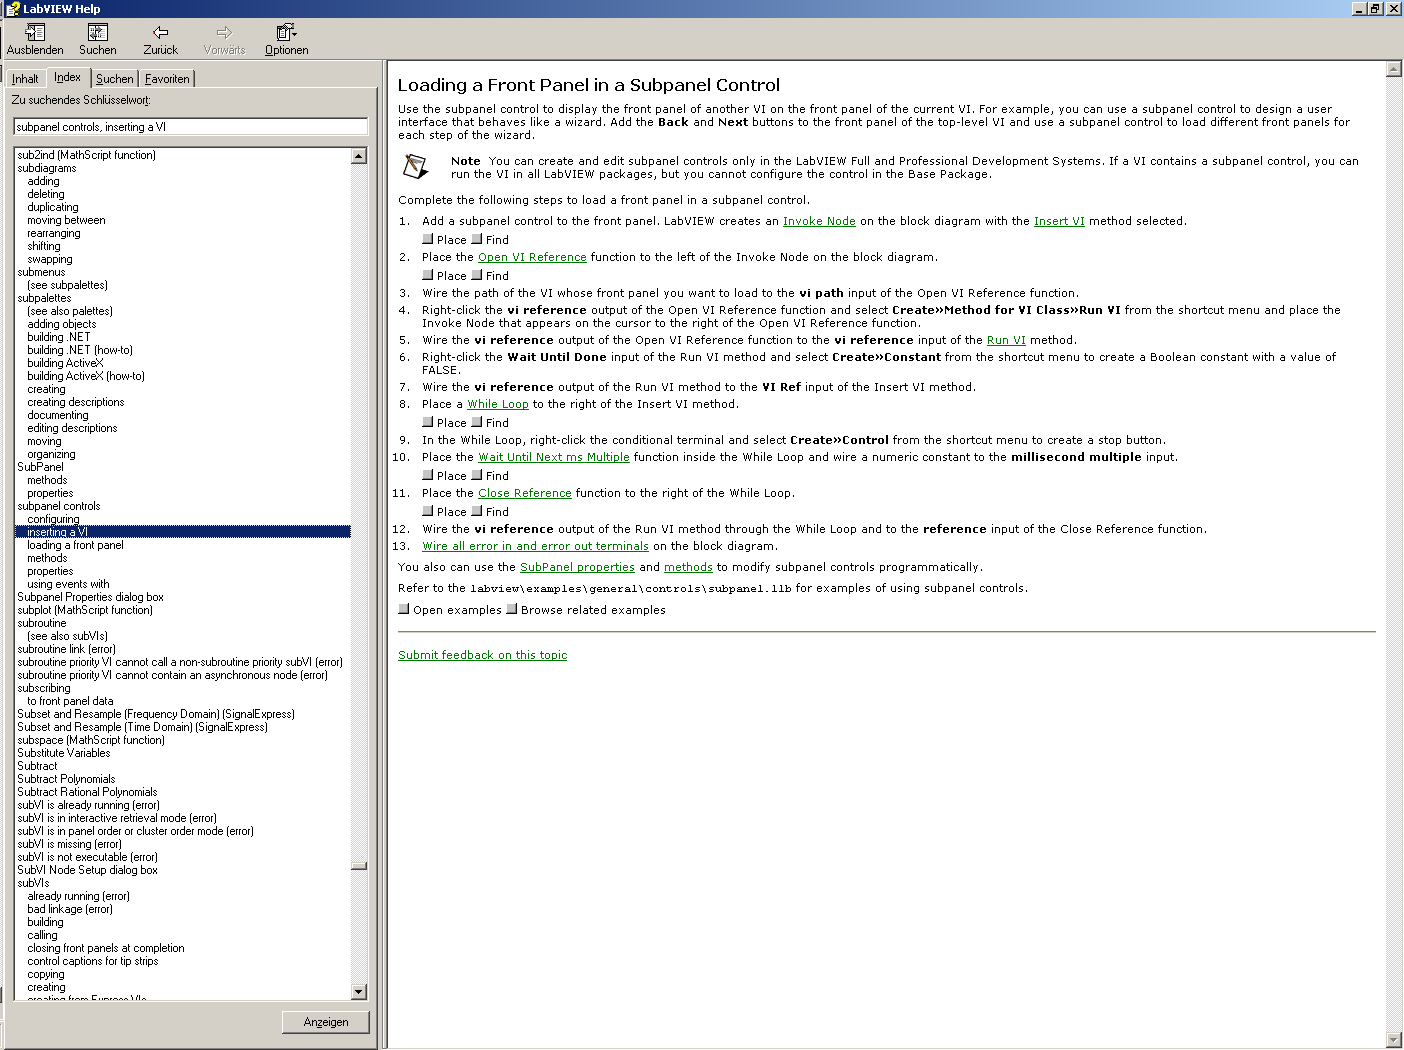Viewport: 1404px width, 1050px height.
Task: Open the Open VI Reference link
Action: [532, 258]
